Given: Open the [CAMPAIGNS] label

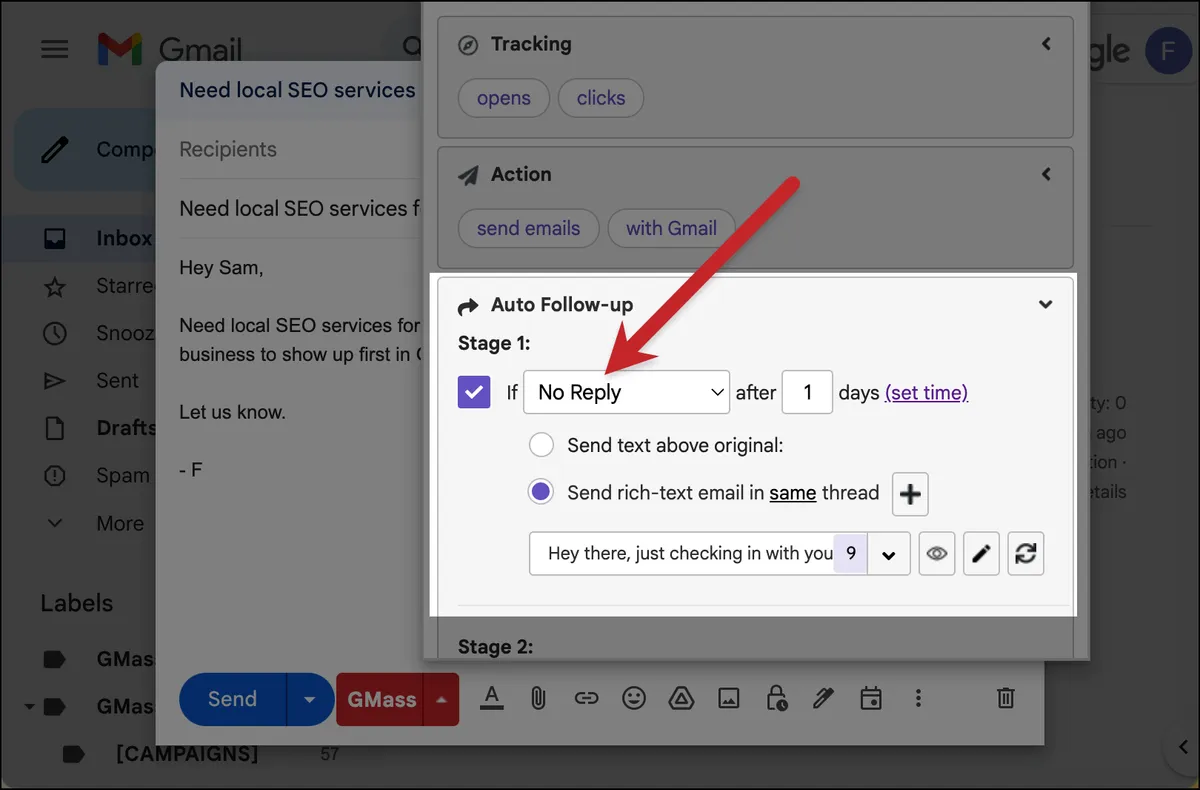Looking at the screenshot, I should pos(186,754).
